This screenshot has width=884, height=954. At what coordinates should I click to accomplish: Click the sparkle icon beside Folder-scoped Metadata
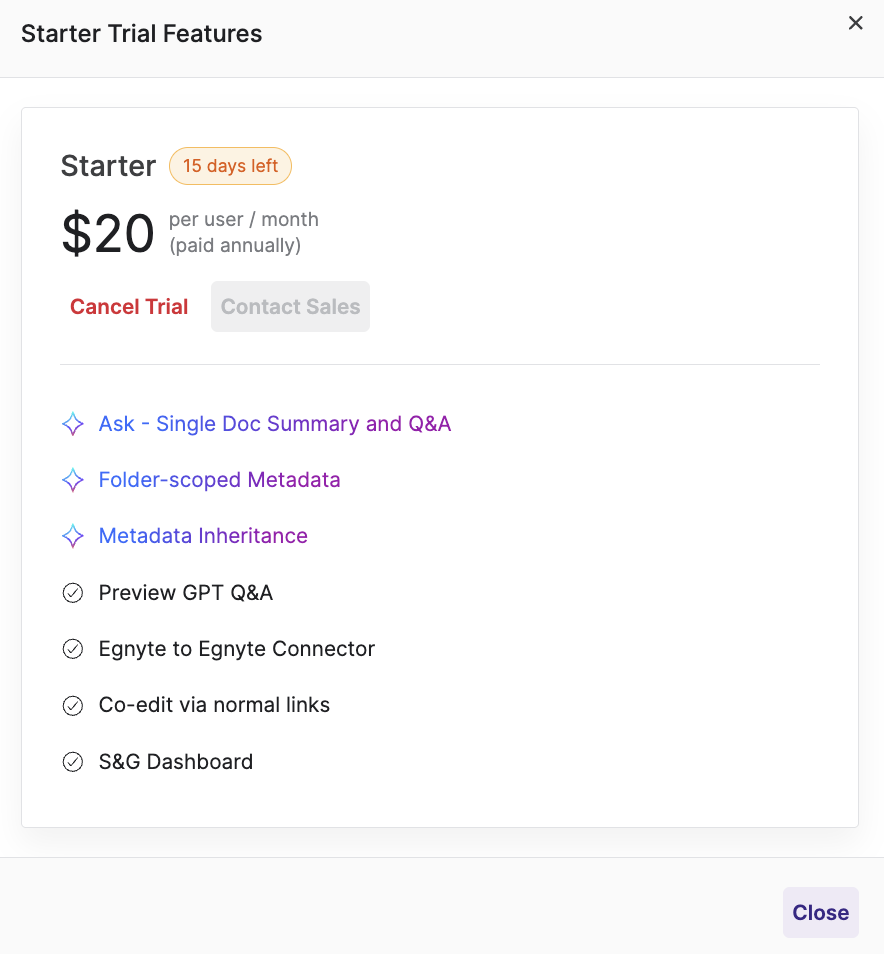[72, 480]
